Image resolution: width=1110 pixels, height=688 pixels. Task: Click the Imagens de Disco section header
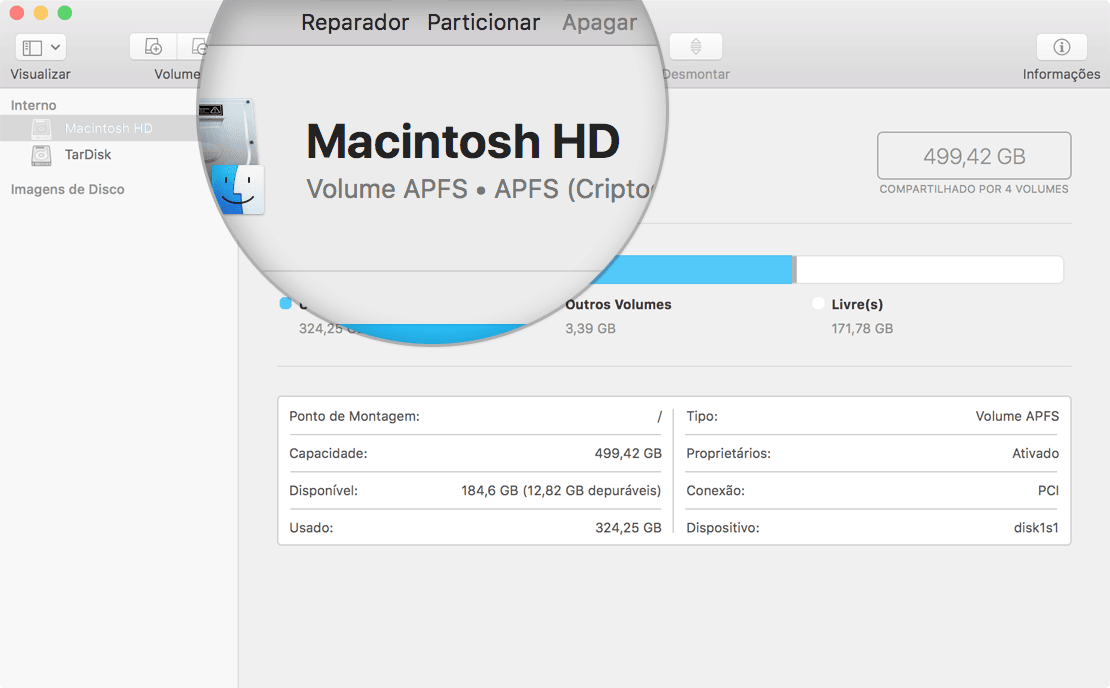pos(67,189)
